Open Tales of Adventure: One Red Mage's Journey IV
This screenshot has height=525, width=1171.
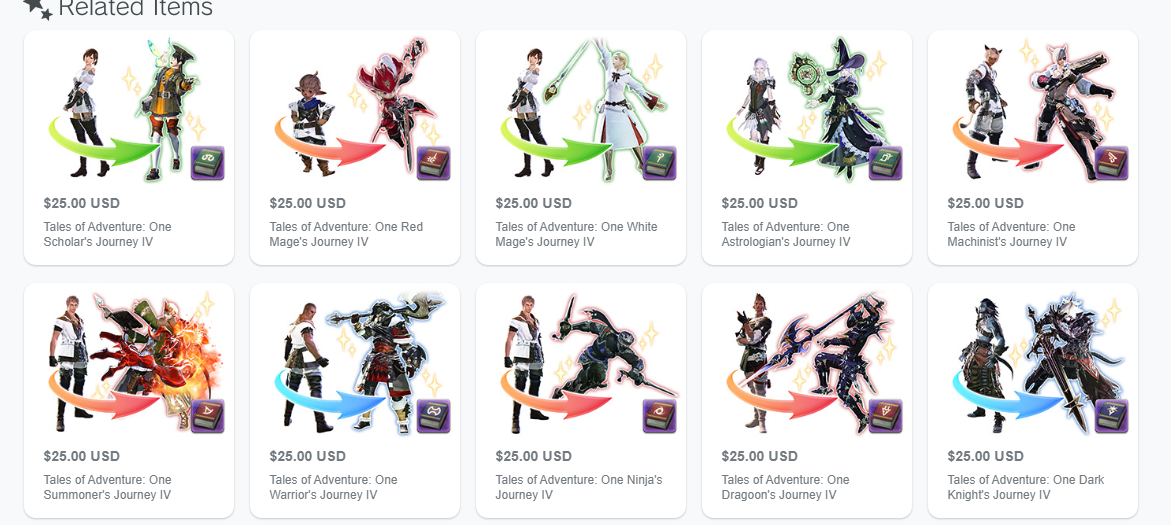tap(346, 234)
